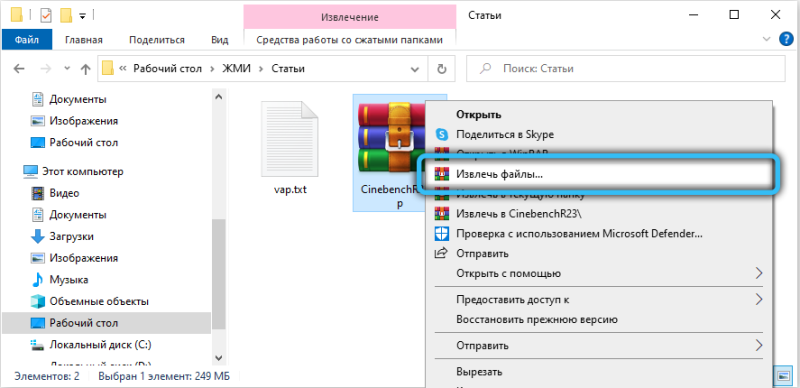Click the Up one level arrow
The image size is (800, 388).
pos(86,68)
